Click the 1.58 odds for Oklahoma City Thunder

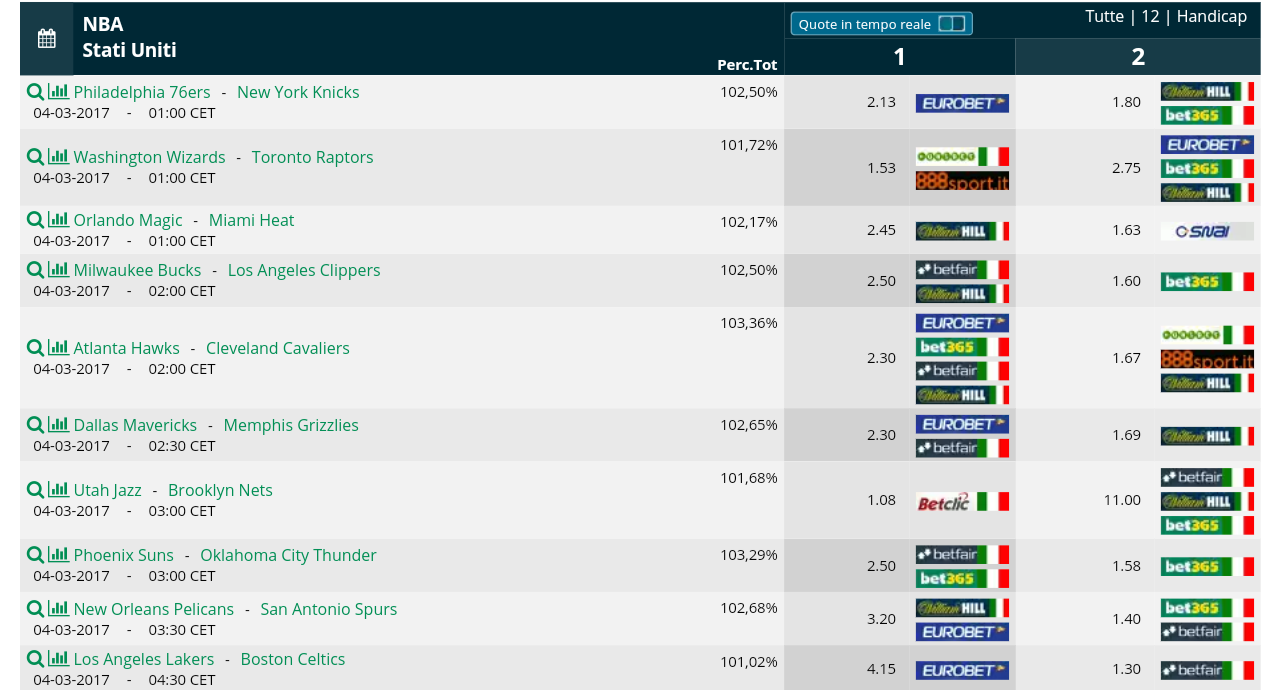coord(1126,566)
